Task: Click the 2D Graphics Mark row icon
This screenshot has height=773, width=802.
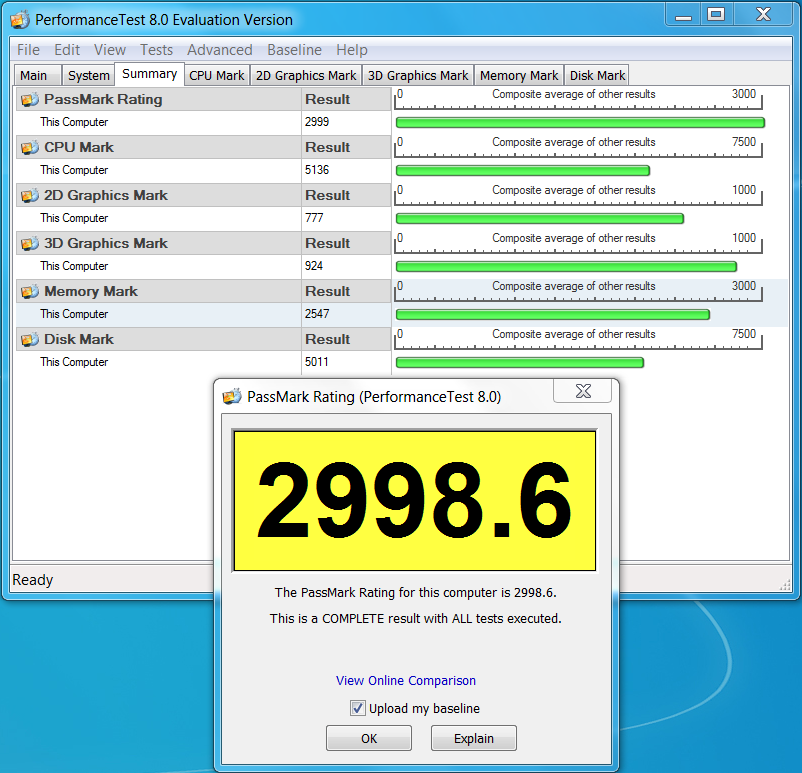Action: 30,195
